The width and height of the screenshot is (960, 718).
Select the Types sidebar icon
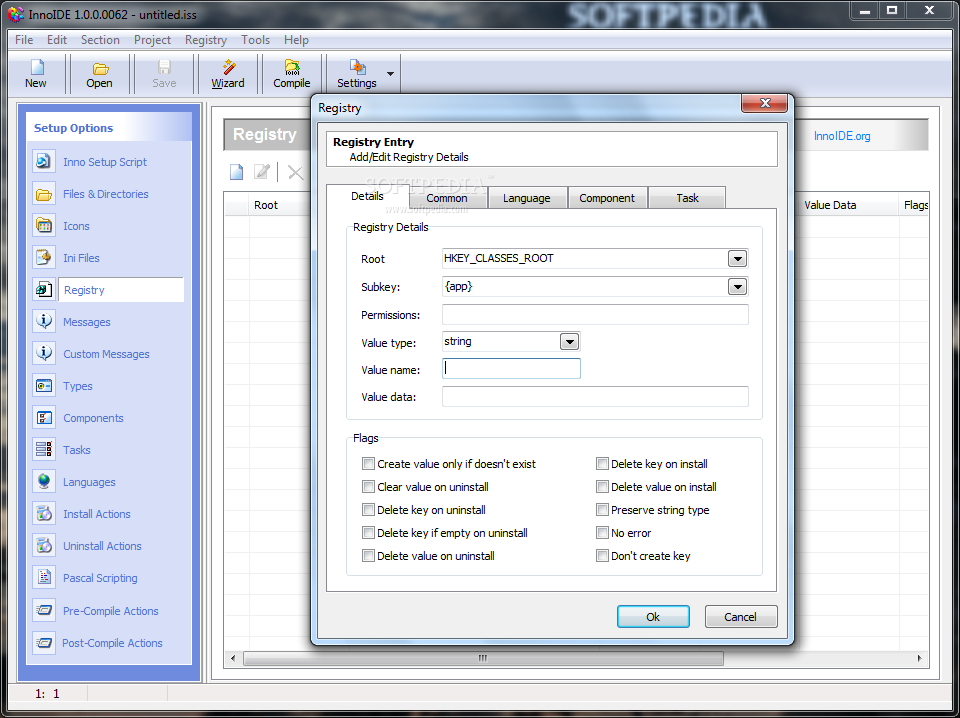(x=44, y=386)
